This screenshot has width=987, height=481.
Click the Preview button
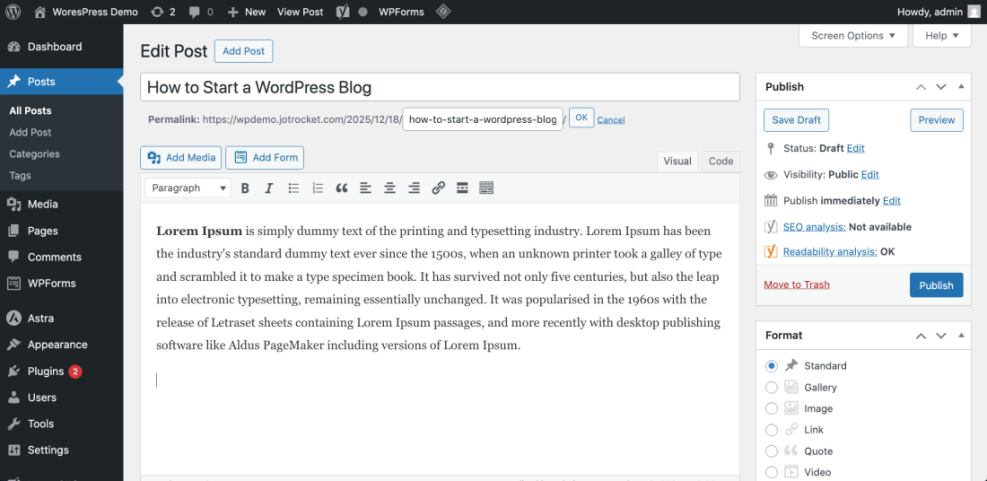[x=937, y=120]
